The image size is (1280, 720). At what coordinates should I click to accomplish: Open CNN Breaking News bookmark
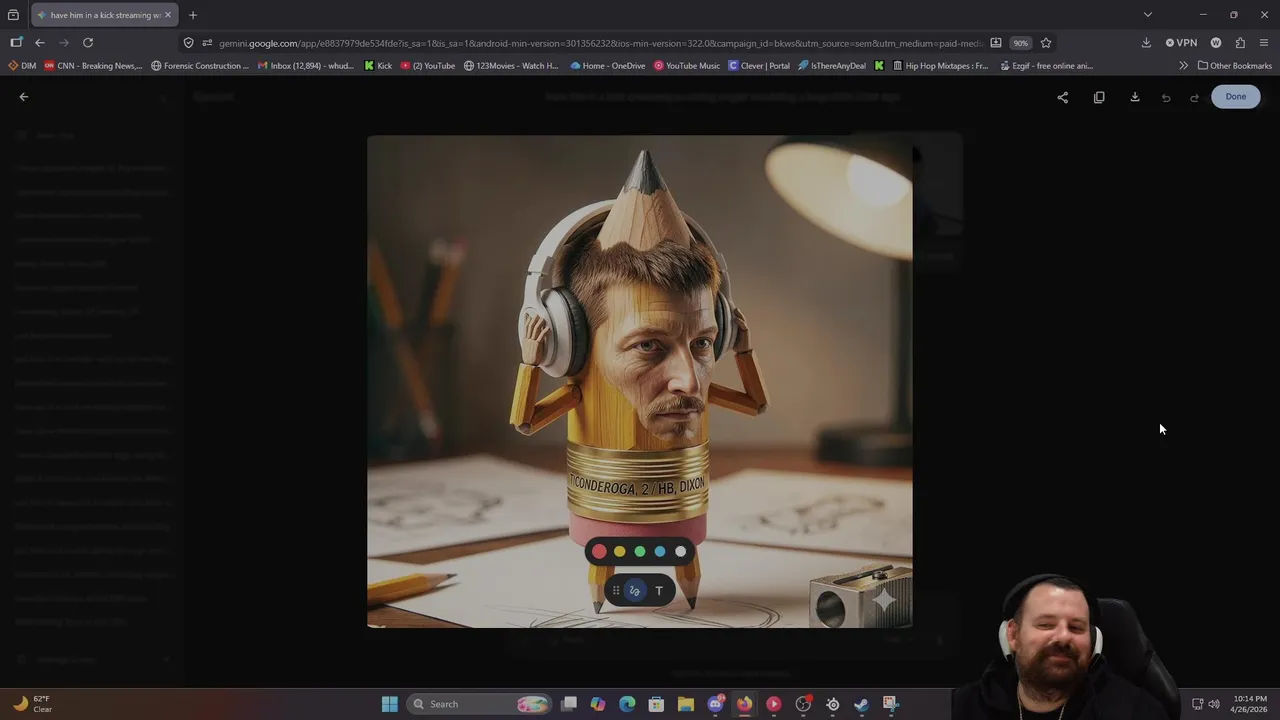[x=93, y=66]
